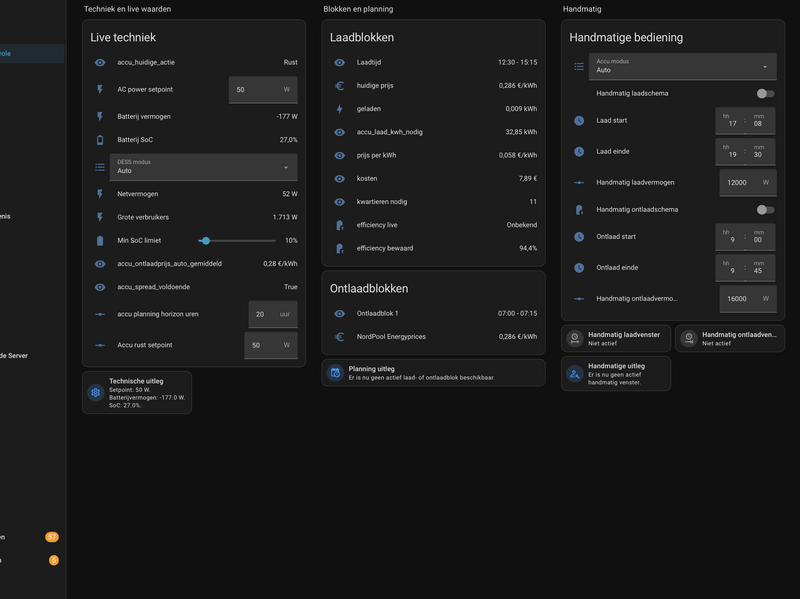The height and width of the screenshot is (599, 800).
Task: Click the person icon on Handmatige uitleg card
Action: coord(574,374)
